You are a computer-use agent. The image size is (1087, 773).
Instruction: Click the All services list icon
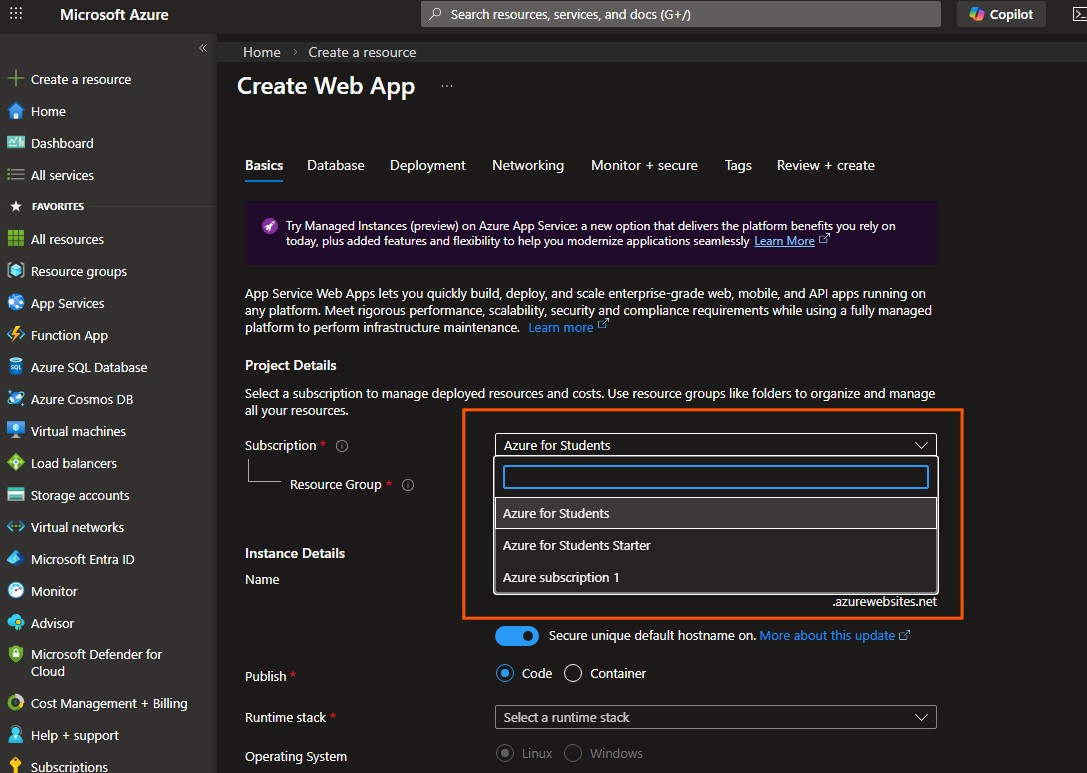pos(15,175)
